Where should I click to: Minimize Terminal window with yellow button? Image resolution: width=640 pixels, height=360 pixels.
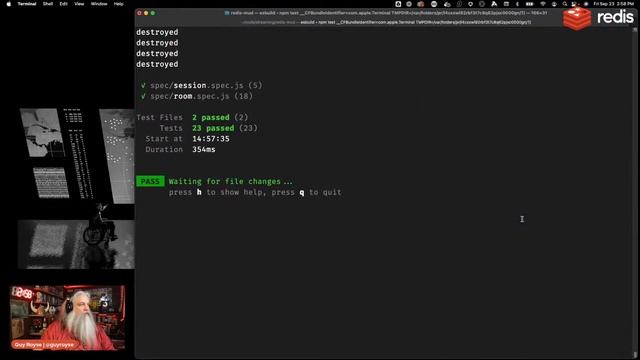[146, 13]
